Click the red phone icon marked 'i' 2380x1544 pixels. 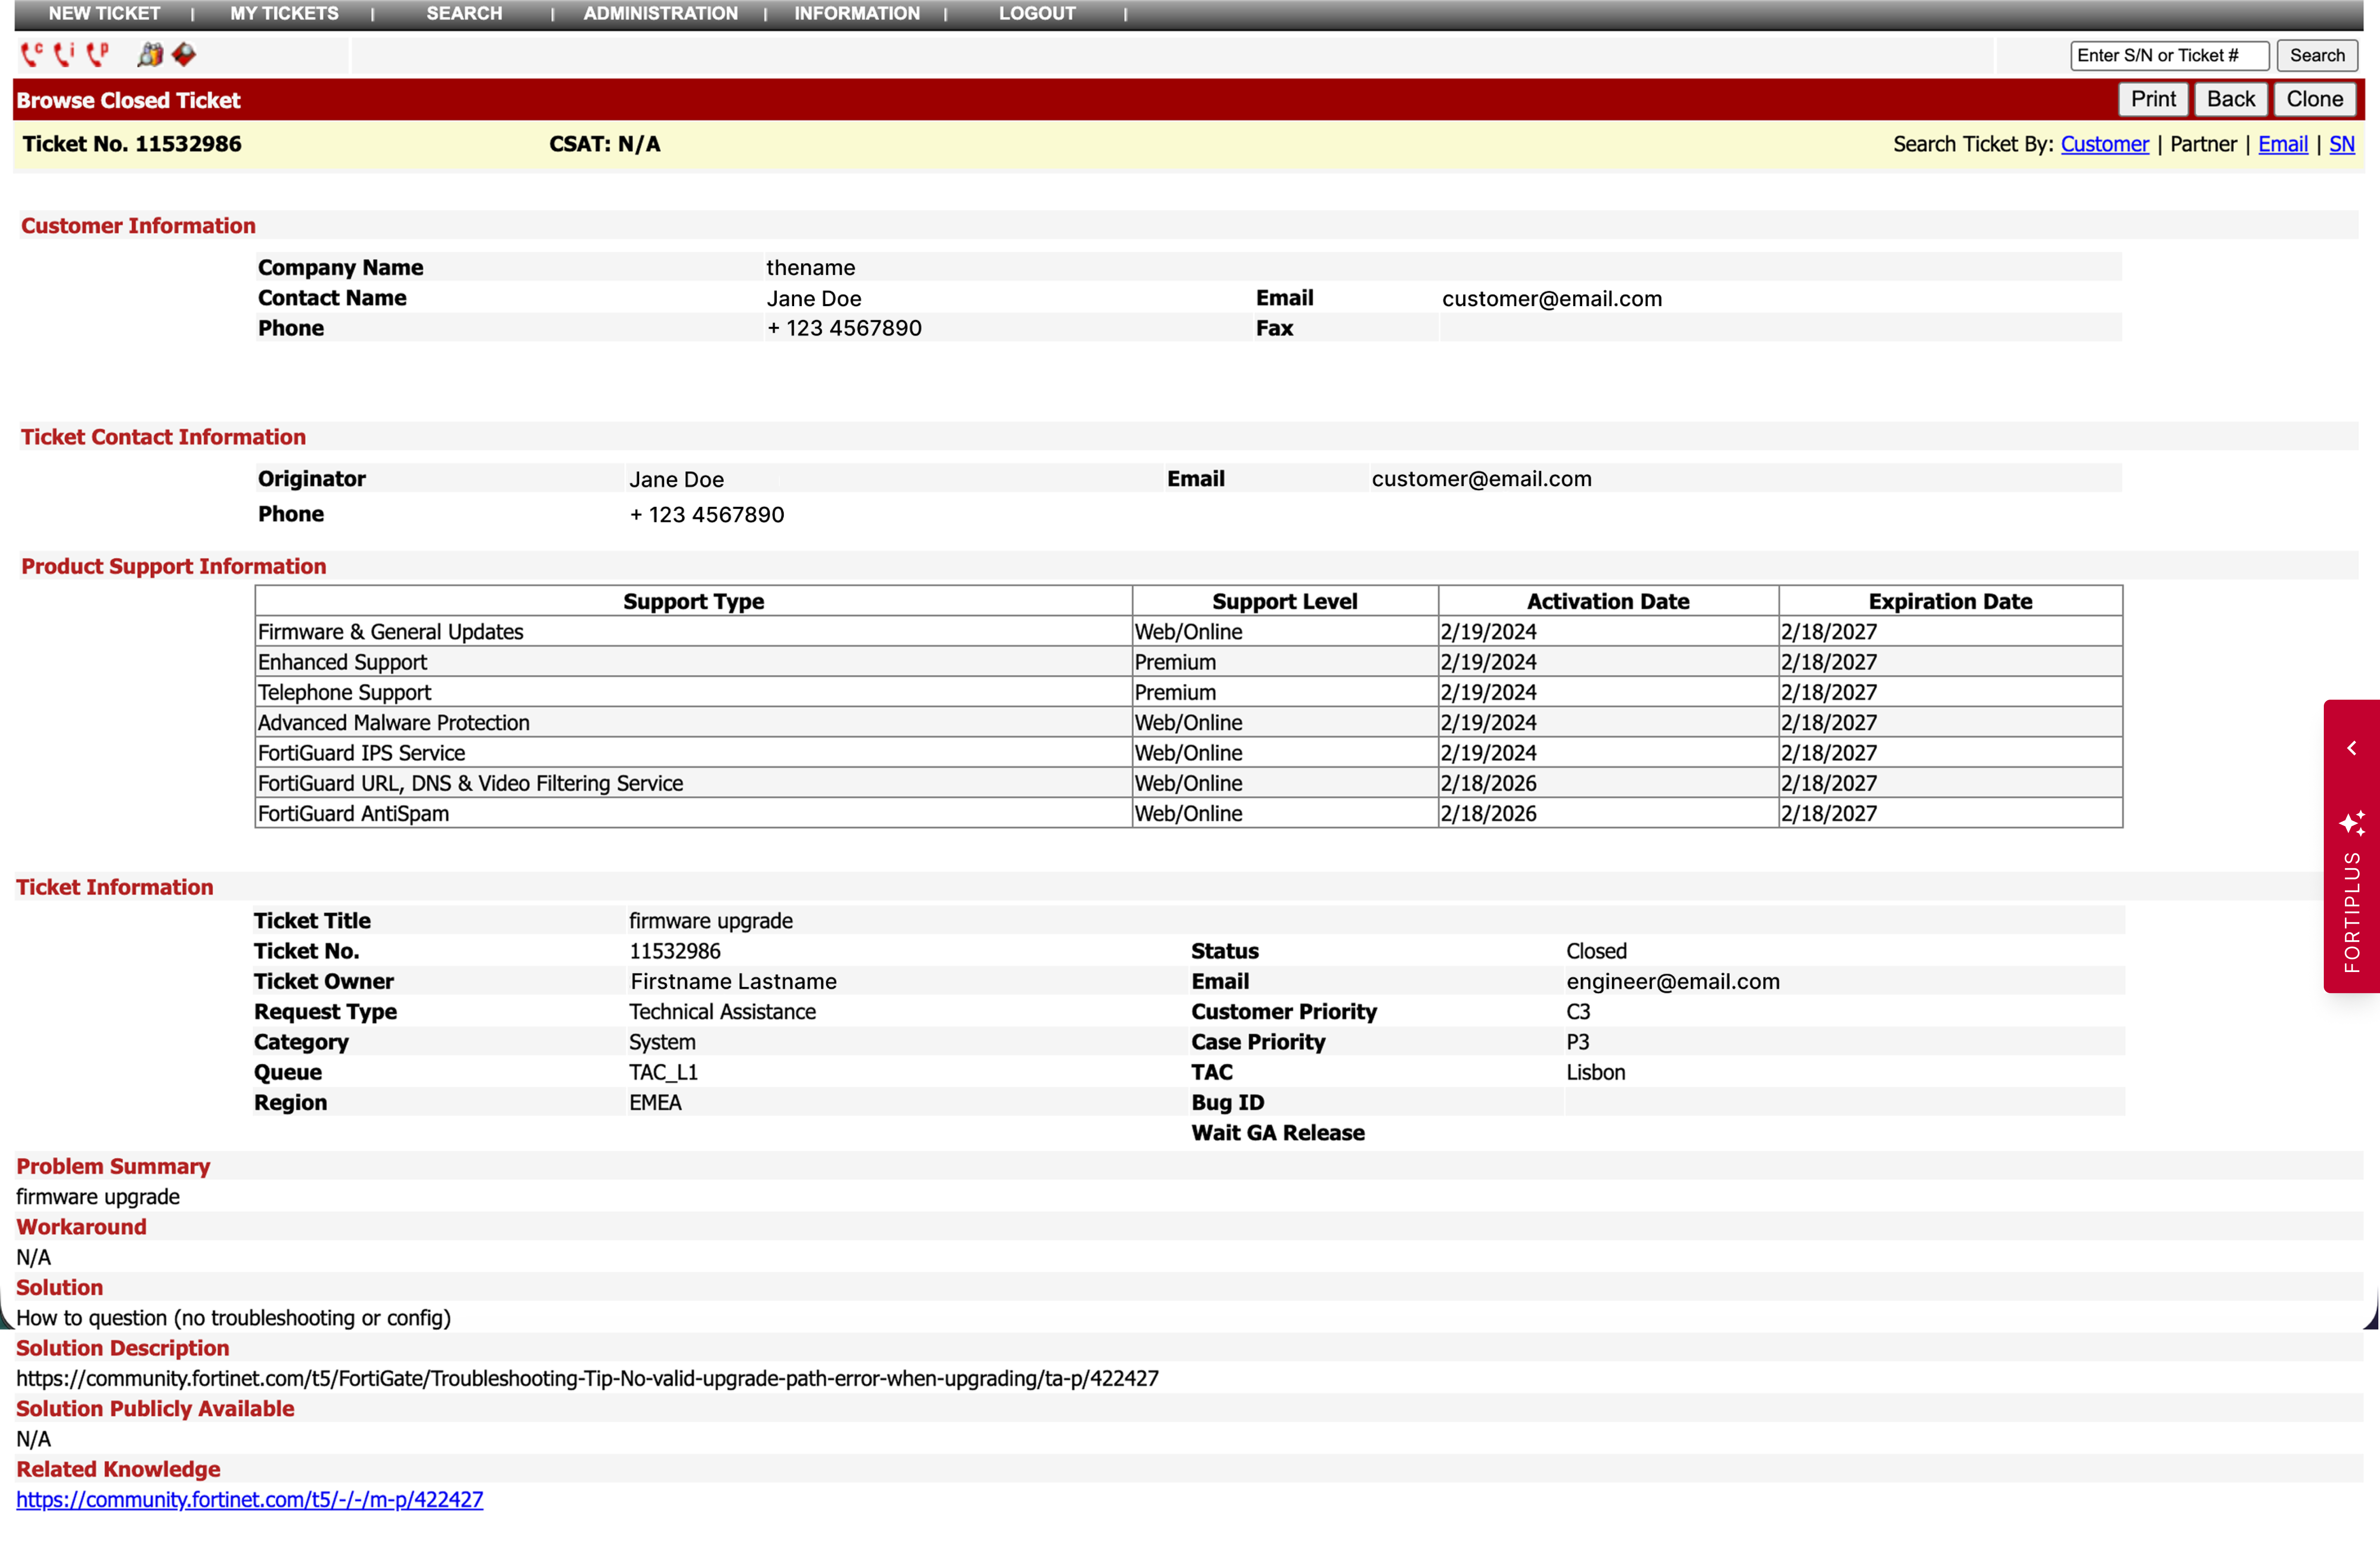[x=65, y=54]
